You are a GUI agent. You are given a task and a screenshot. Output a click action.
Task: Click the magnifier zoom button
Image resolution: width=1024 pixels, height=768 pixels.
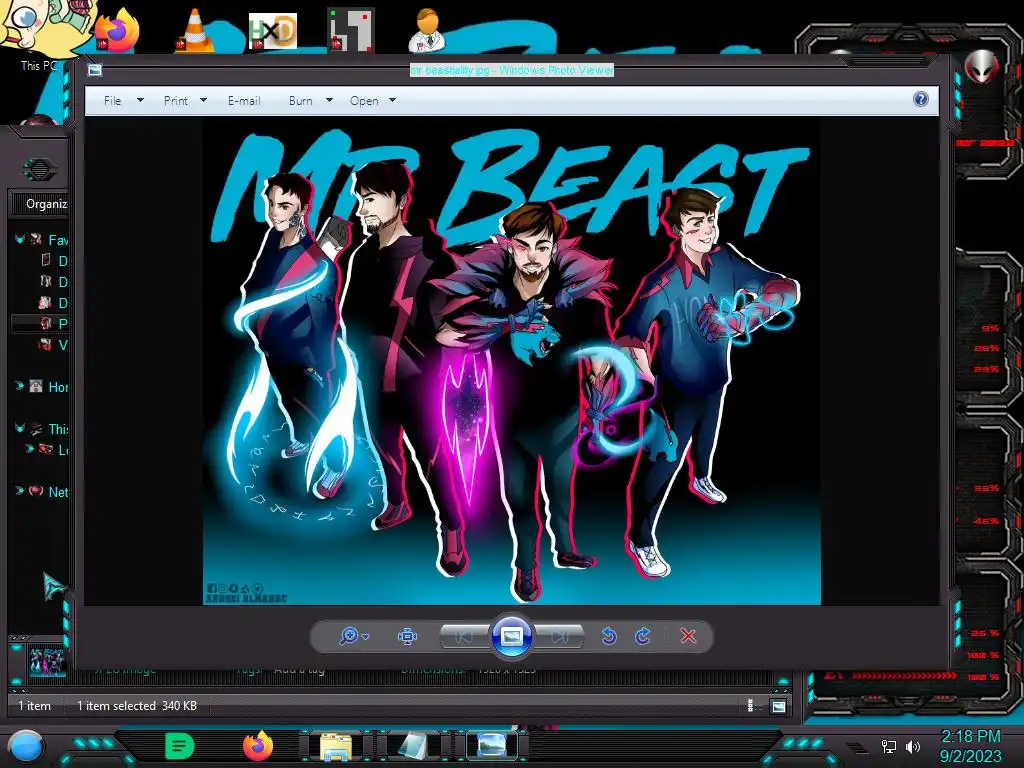(349, 636)
